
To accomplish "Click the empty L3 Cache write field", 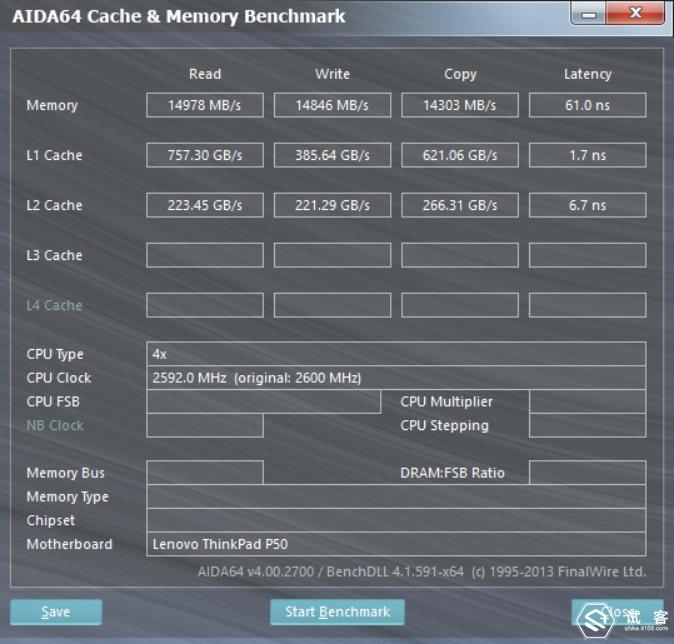I will [332, 255].
